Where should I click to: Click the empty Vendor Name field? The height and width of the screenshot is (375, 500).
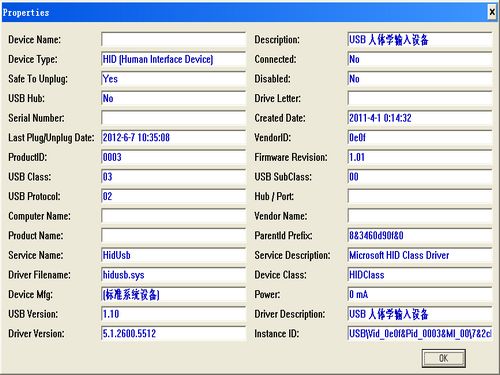420,216
